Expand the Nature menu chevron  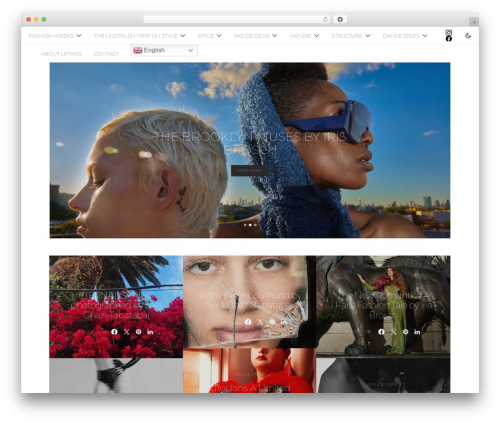tap(316, 36)
